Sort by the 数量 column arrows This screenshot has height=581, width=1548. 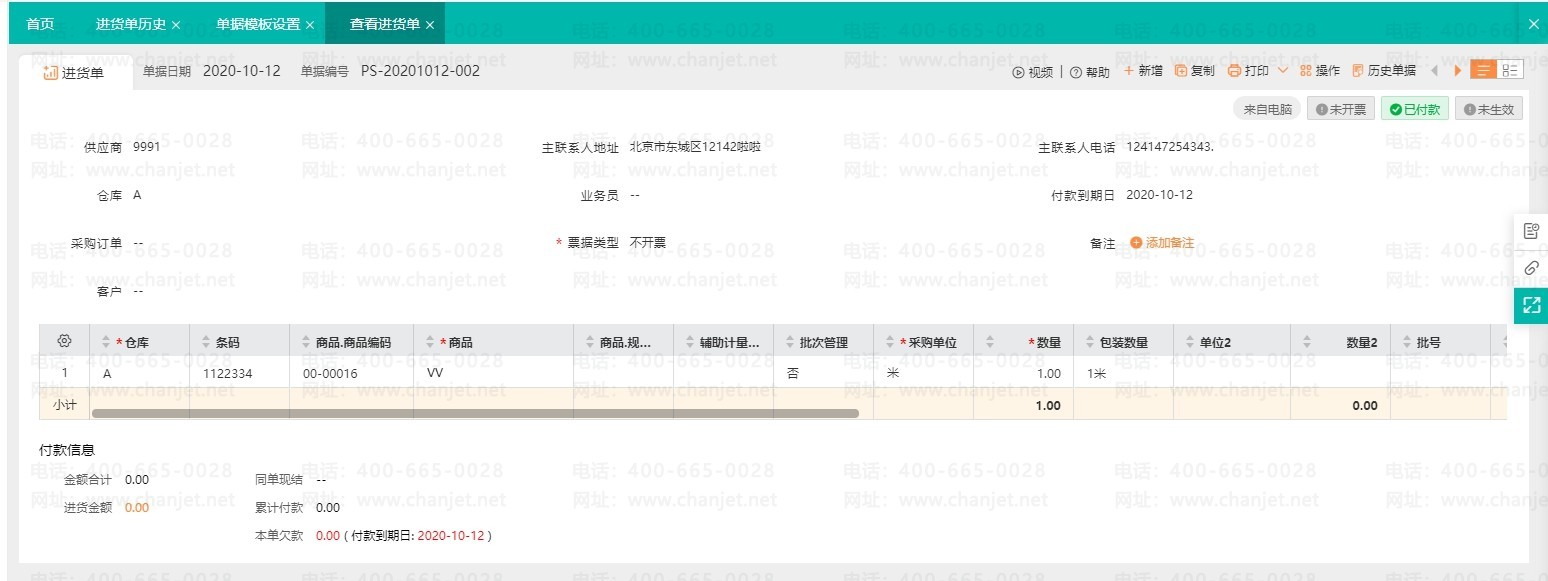989,343
